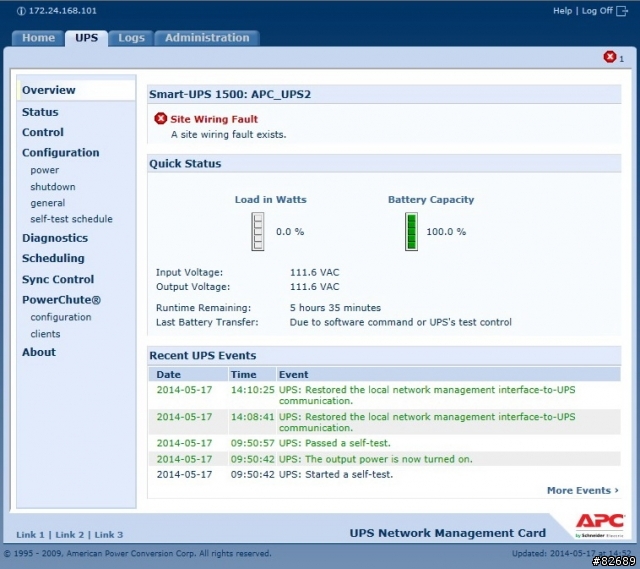This screenshot has width=640, height=569.
Task: Open the shutdown configuration page
Action: [53, 187]
